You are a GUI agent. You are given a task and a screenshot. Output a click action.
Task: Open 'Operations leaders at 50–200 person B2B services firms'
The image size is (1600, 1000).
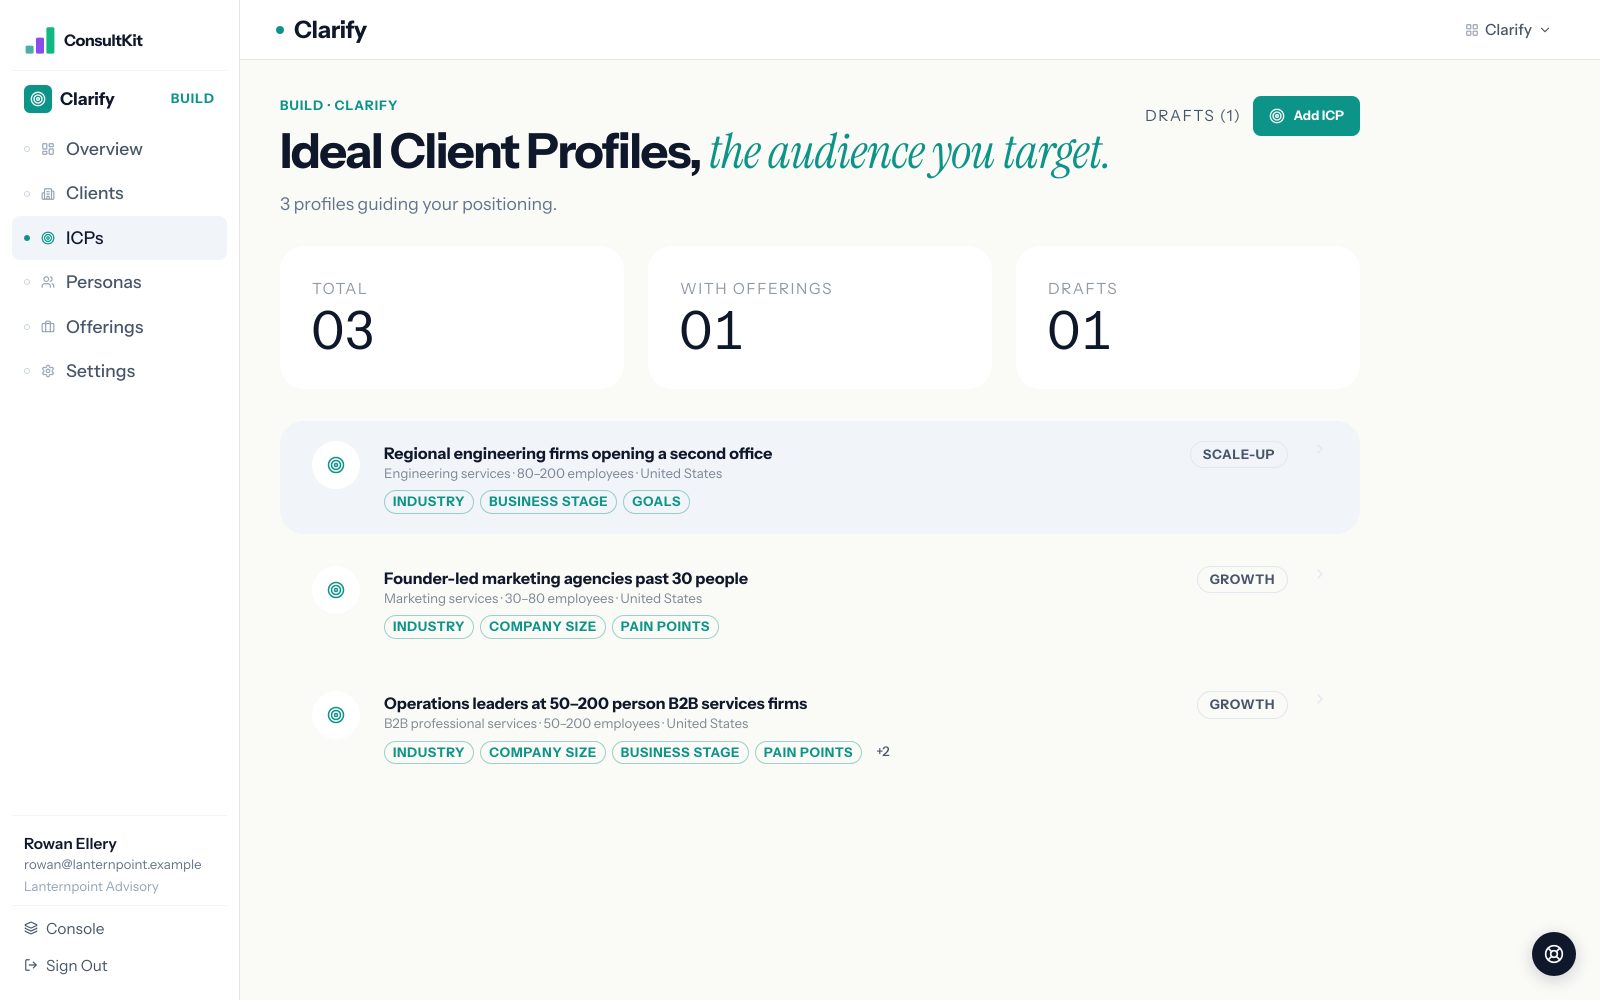595,703
